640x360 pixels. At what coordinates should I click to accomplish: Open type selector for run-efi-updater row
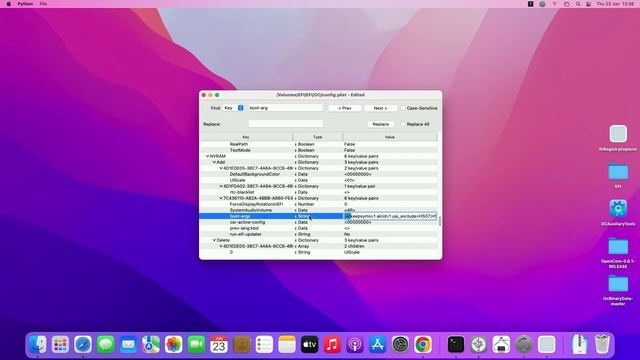click(x=296, y=234)
